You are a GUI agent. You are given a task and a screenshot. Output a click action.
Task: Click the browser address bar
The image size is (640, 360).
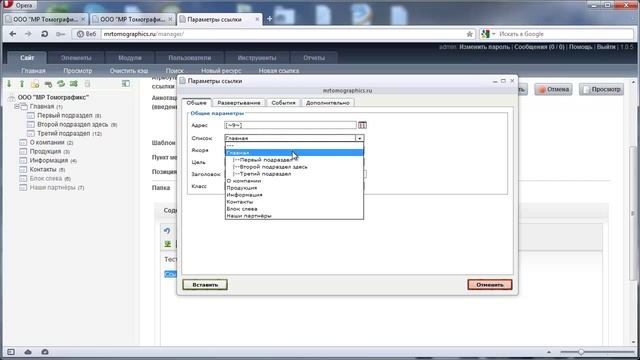284,34
